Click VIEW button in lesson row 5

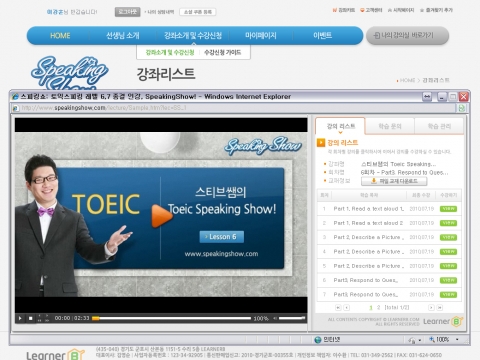click(448, 266)
